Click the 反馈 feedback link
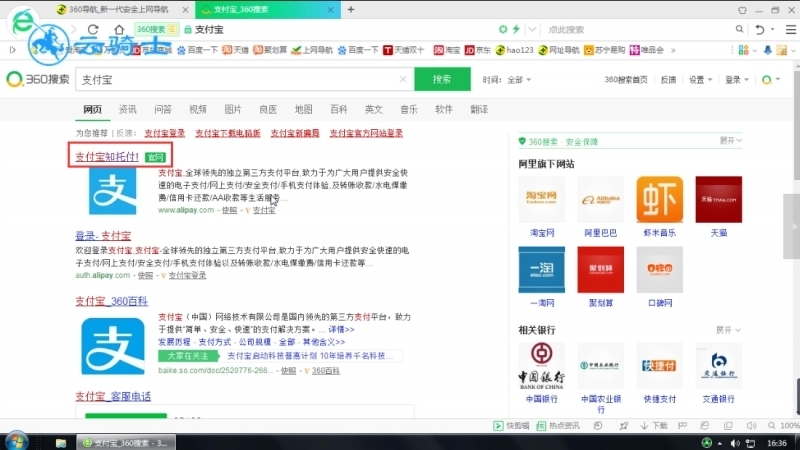This screenshot has width=800, height=450. 668,80
